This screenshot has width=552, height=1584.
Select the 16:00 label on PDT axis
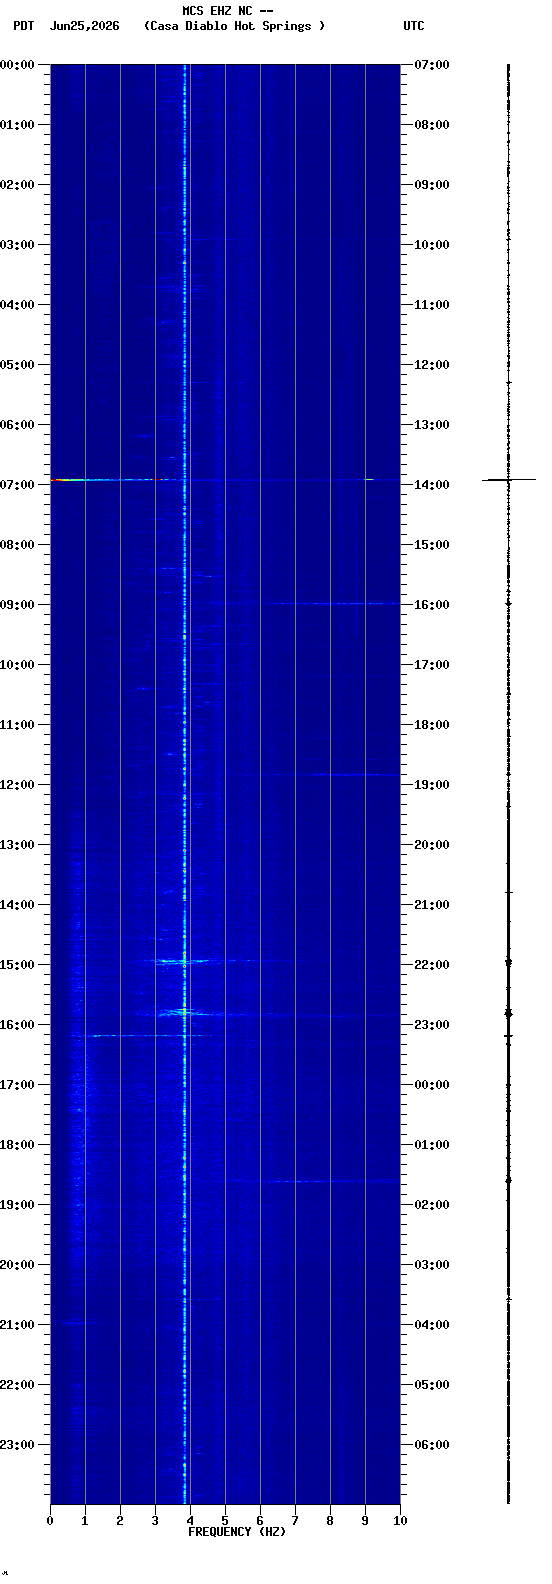tap(18, 1025)
